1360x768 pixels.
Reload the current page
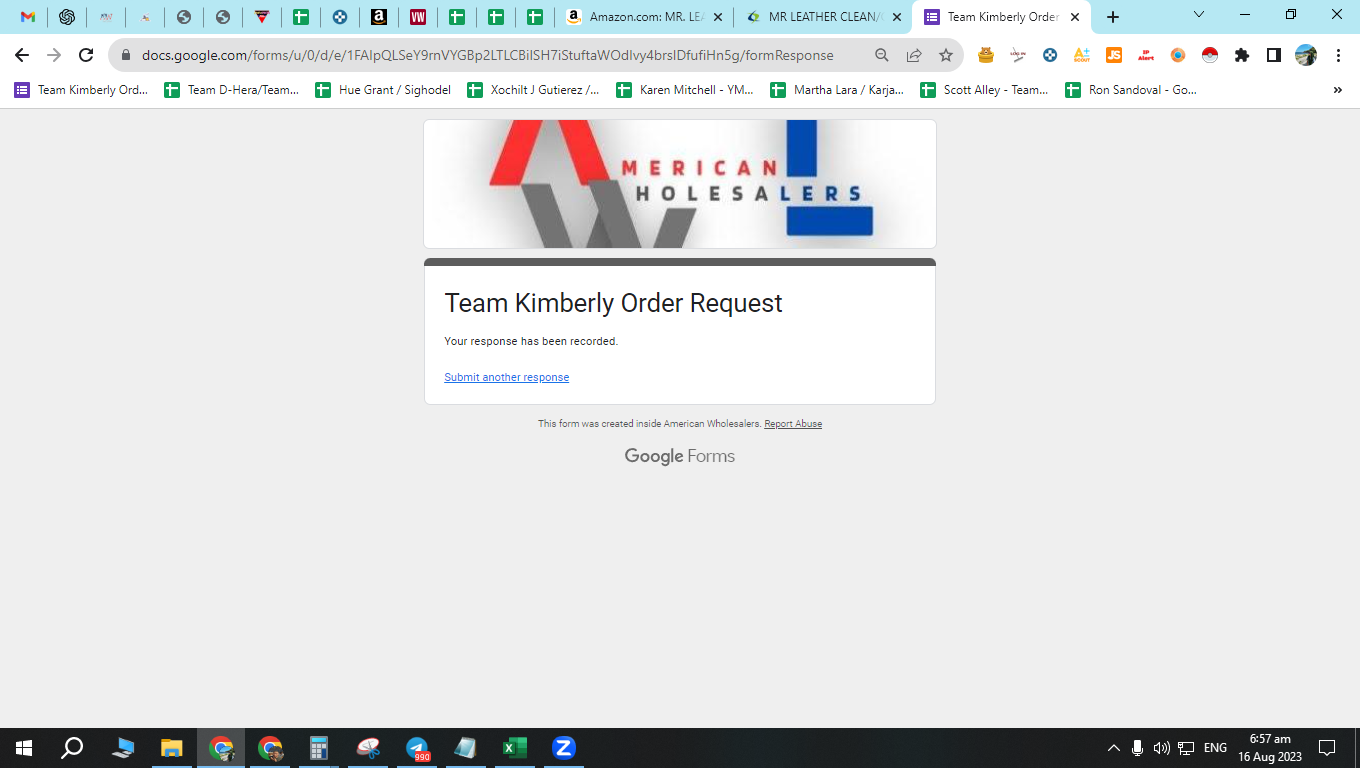(x=86, y=56)
